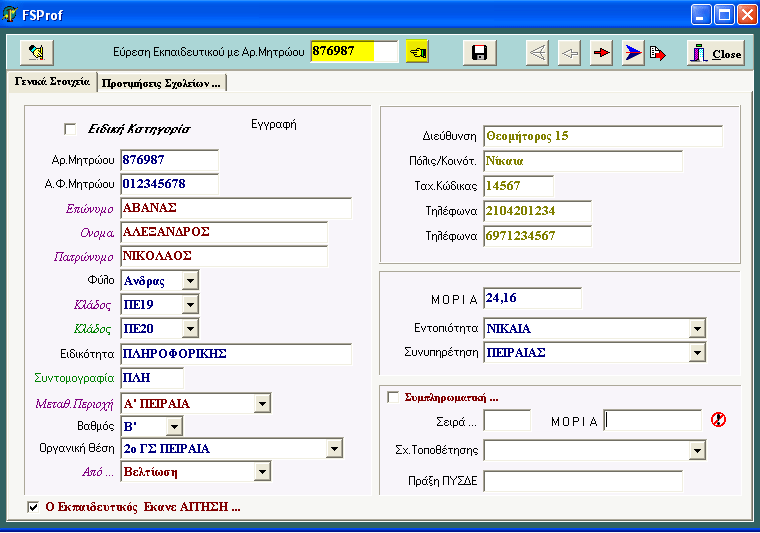Click the red warning icon beside ΜΟΡΙΑ field
Viewport: 760px width, 533px height.
point(717,420)
